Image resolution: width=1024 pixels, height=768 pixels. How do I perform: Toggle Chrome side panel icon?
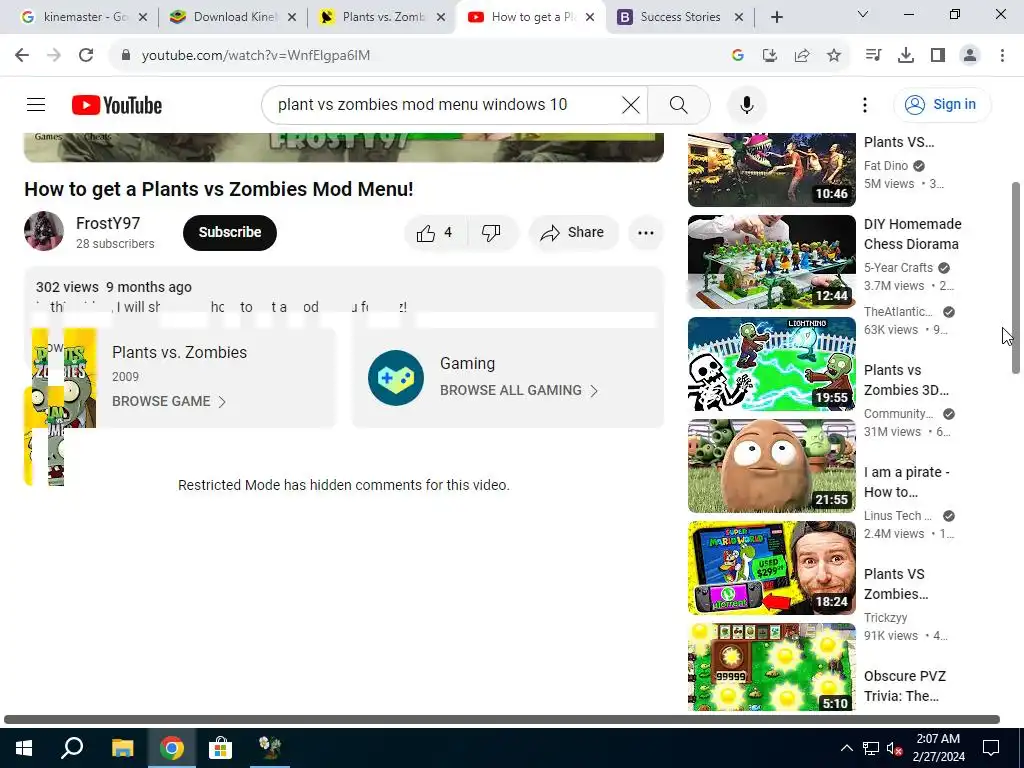pos(938,56)
